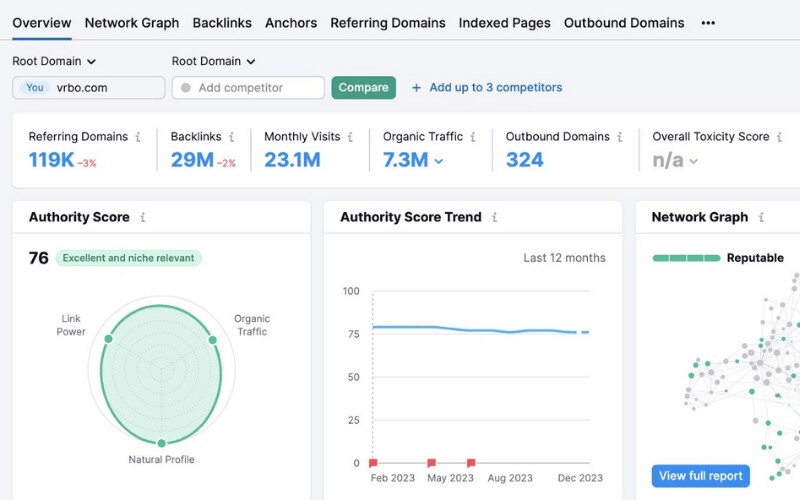Click info icon beside Authority Score heading
The width and height of the screenshot is (800, 500).
click(143, 217)
